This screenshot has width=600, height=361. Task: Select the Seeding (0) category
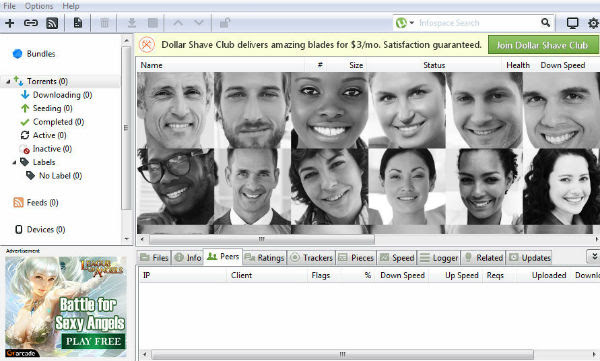52,108
